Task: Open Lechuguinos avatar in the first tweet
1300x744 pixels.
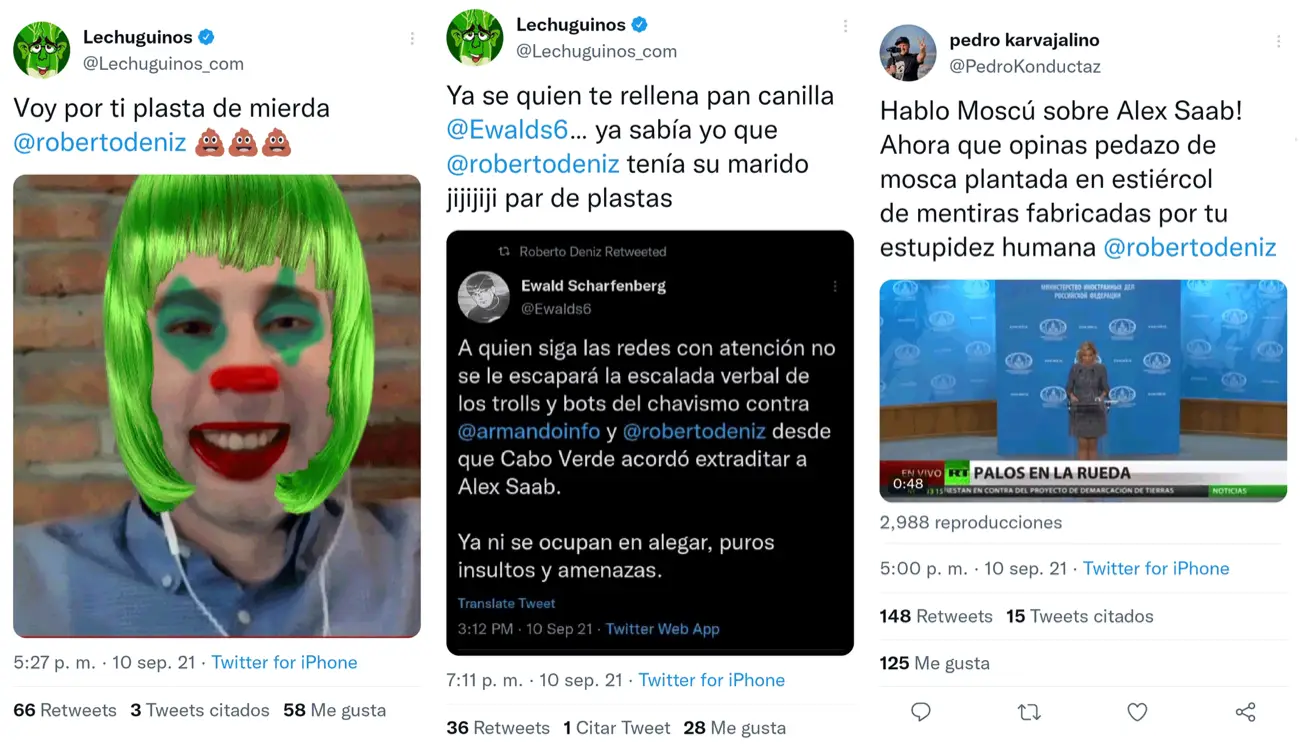Action: tap(42, 49)
